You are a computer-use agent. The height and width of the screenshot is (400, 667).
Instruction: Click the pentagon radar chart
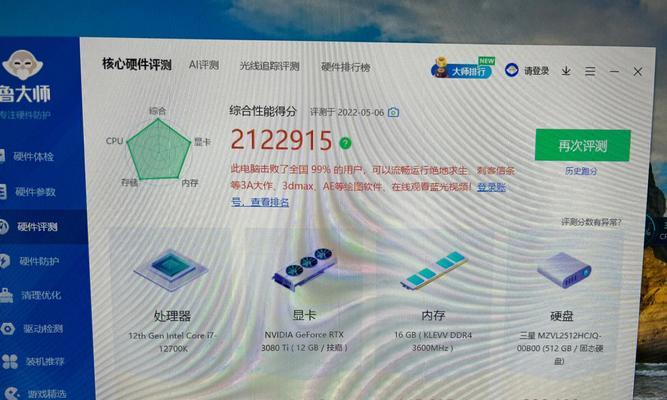click(159, 150)
